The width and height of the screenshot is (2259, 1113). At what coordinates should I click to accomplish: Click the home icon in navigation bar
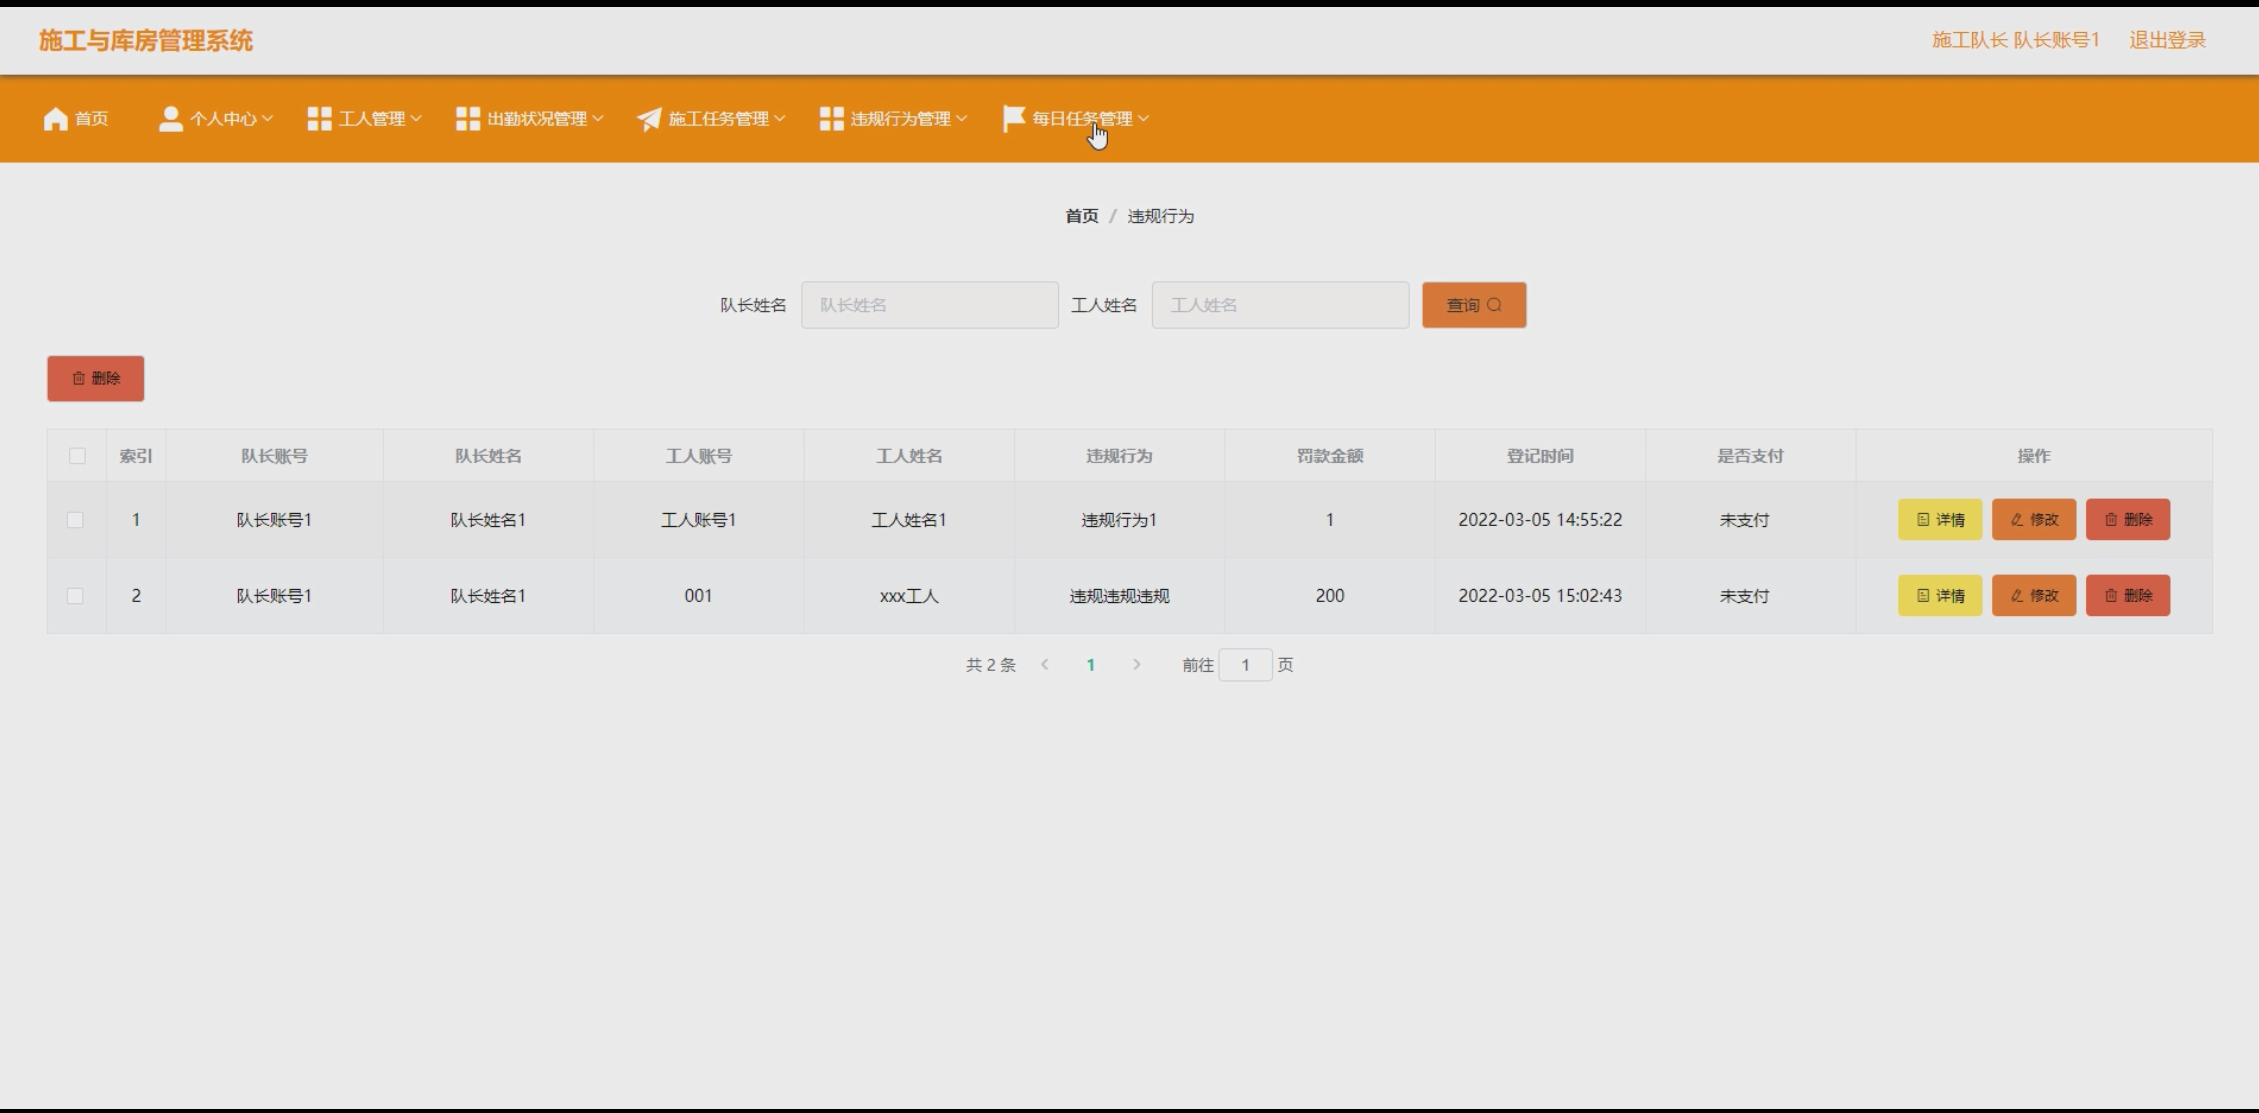tap(56, 119)
